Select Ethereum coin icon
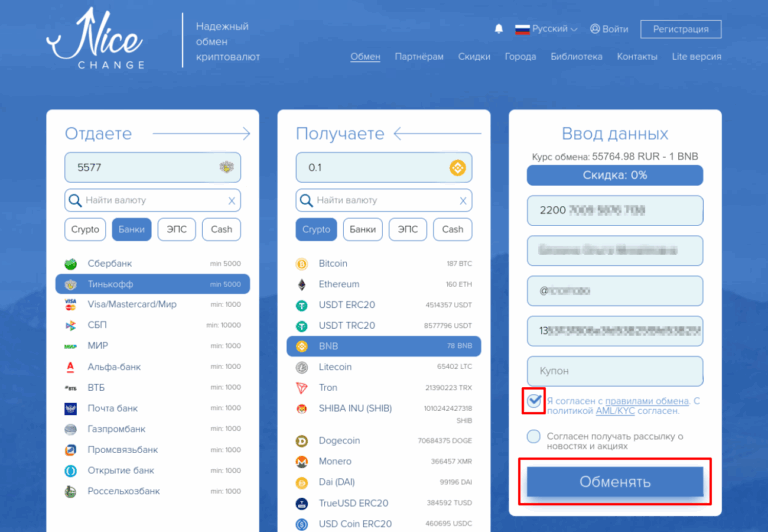This screenshot has width=768, height=532. coord(302,285)
